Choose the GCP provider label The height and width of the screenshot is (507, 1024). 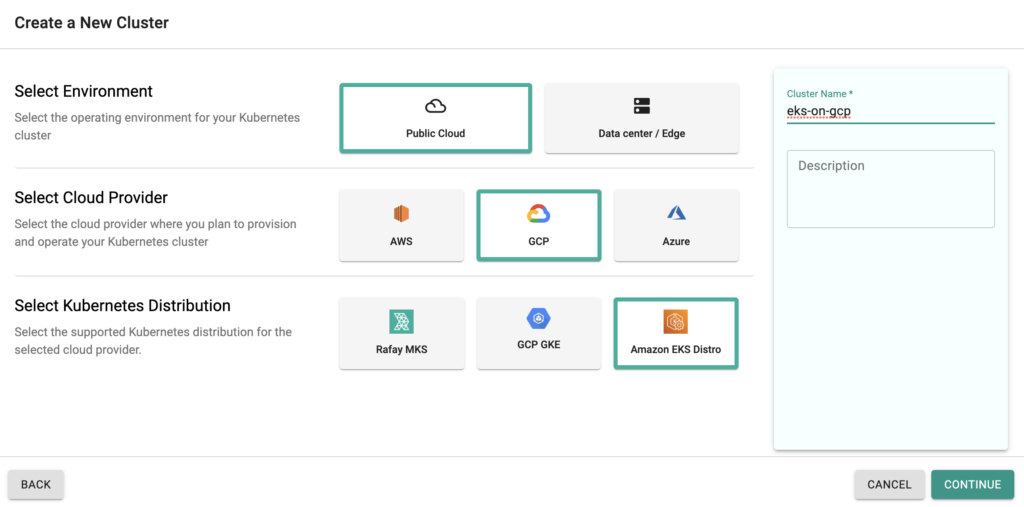click(x=539, y=241)
